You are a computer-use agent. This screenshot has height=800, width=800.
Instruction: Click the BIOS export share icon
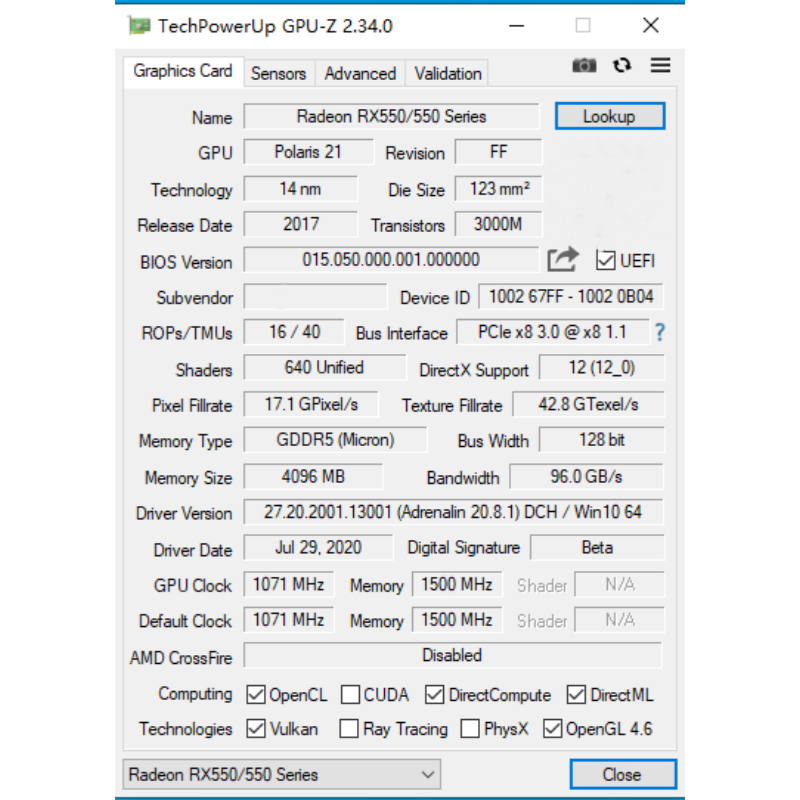pos(563,259)
